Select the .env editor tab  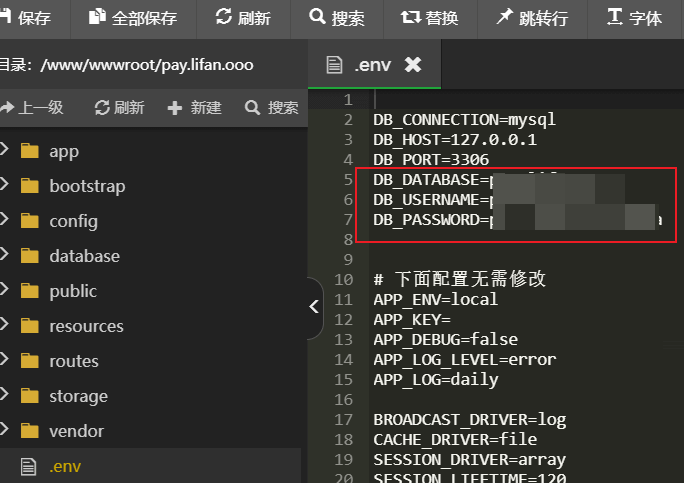374,65
